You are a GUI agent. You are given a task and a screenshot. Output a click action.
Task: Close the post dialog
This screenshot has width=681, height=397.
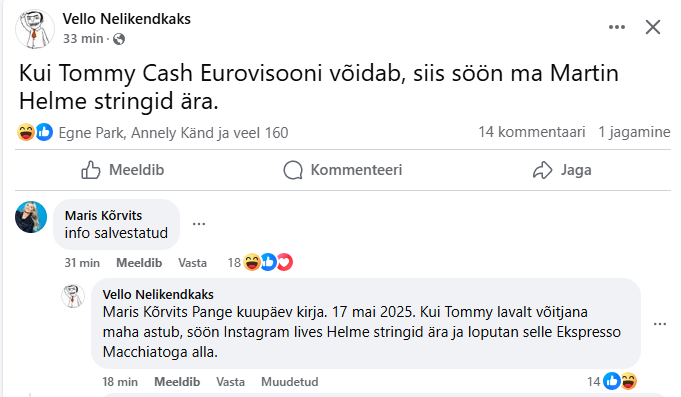(653, 27)
